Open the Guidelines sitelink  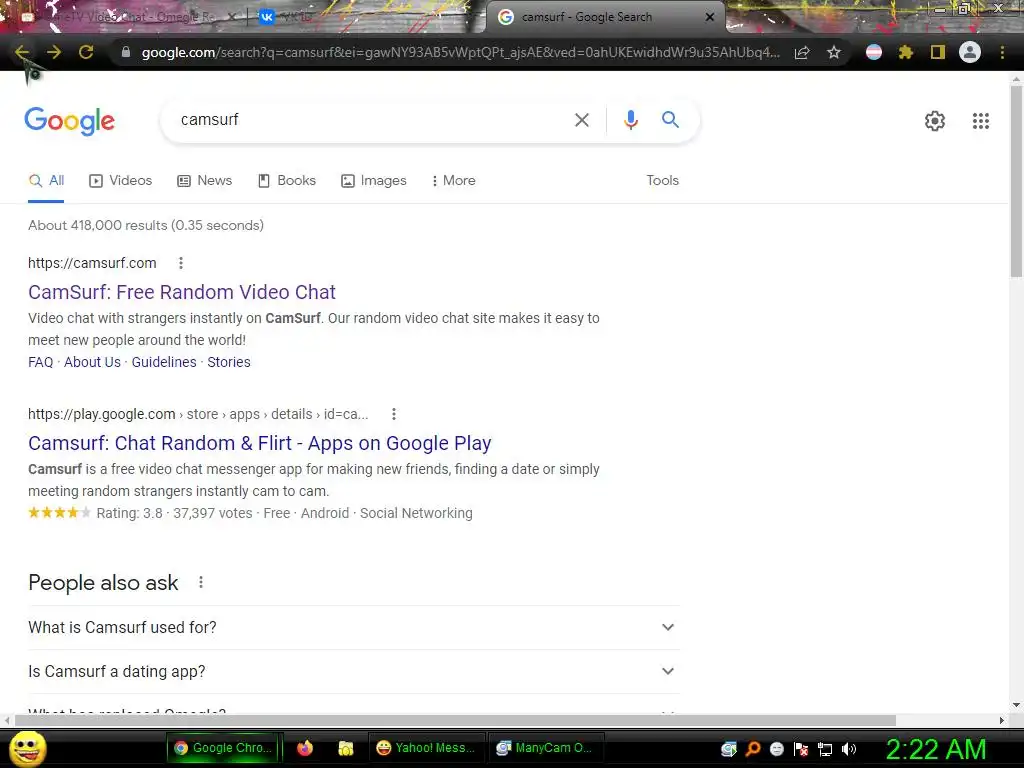click(164, 362)
